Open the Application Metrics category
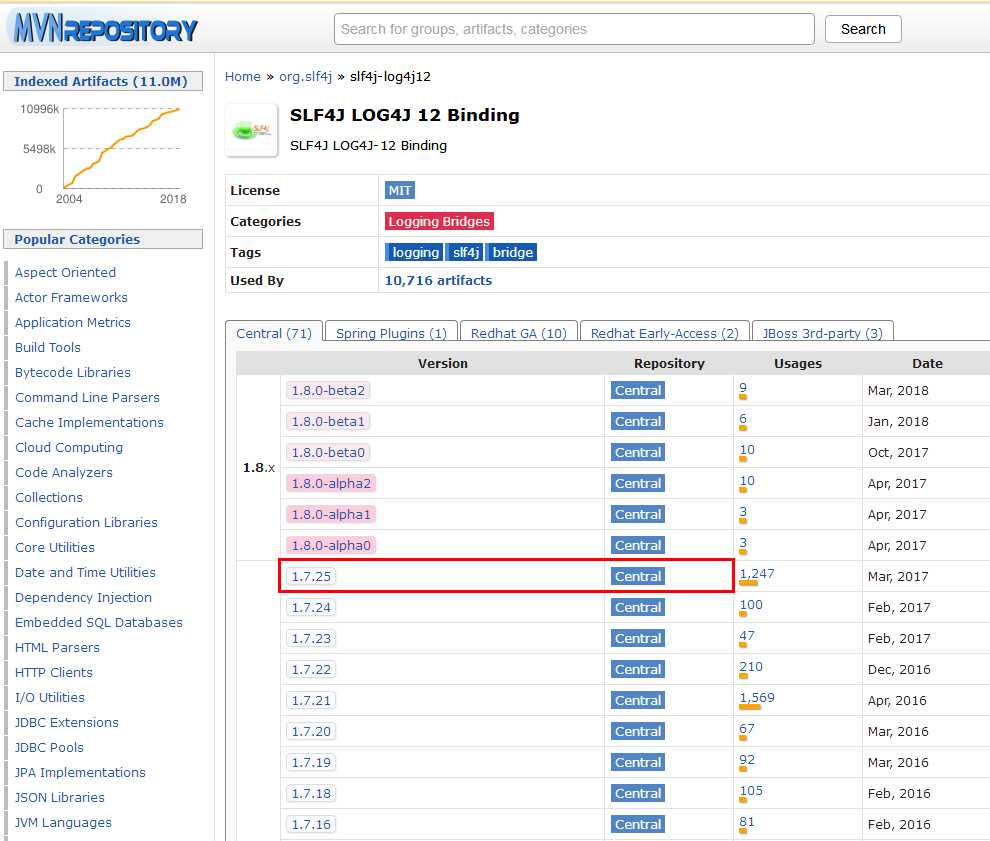This screenshot has height=841, width=990. coord(73,322)
